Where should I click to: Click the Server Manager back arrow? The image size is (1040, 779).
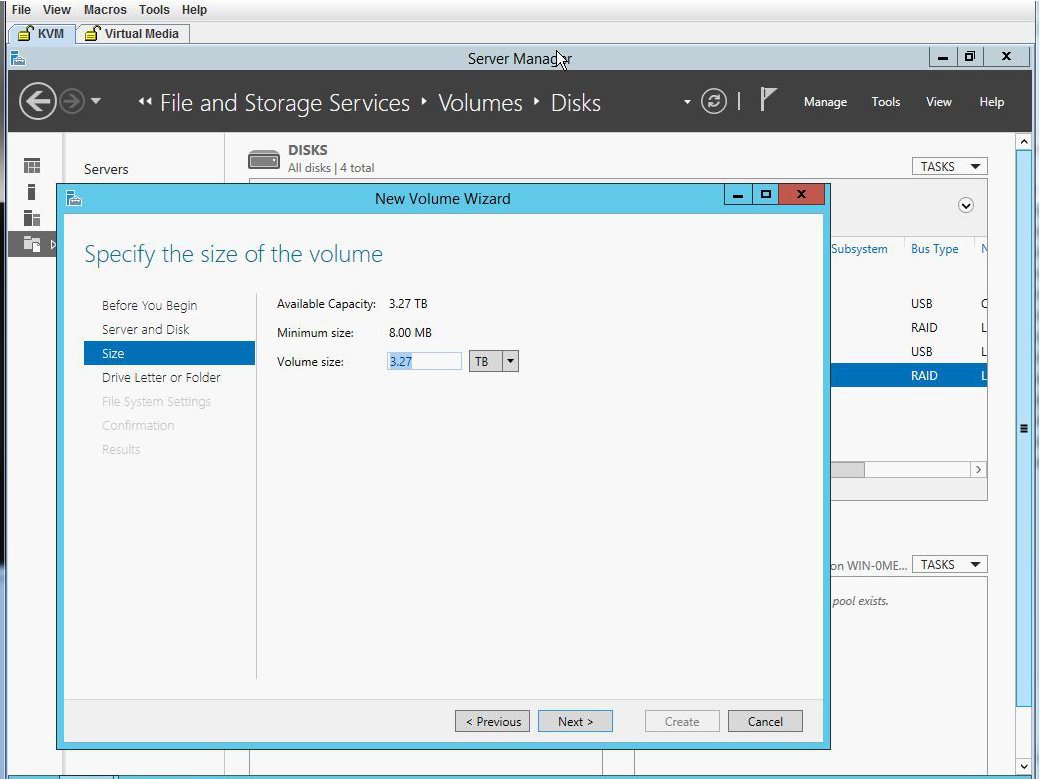point(37,102)
